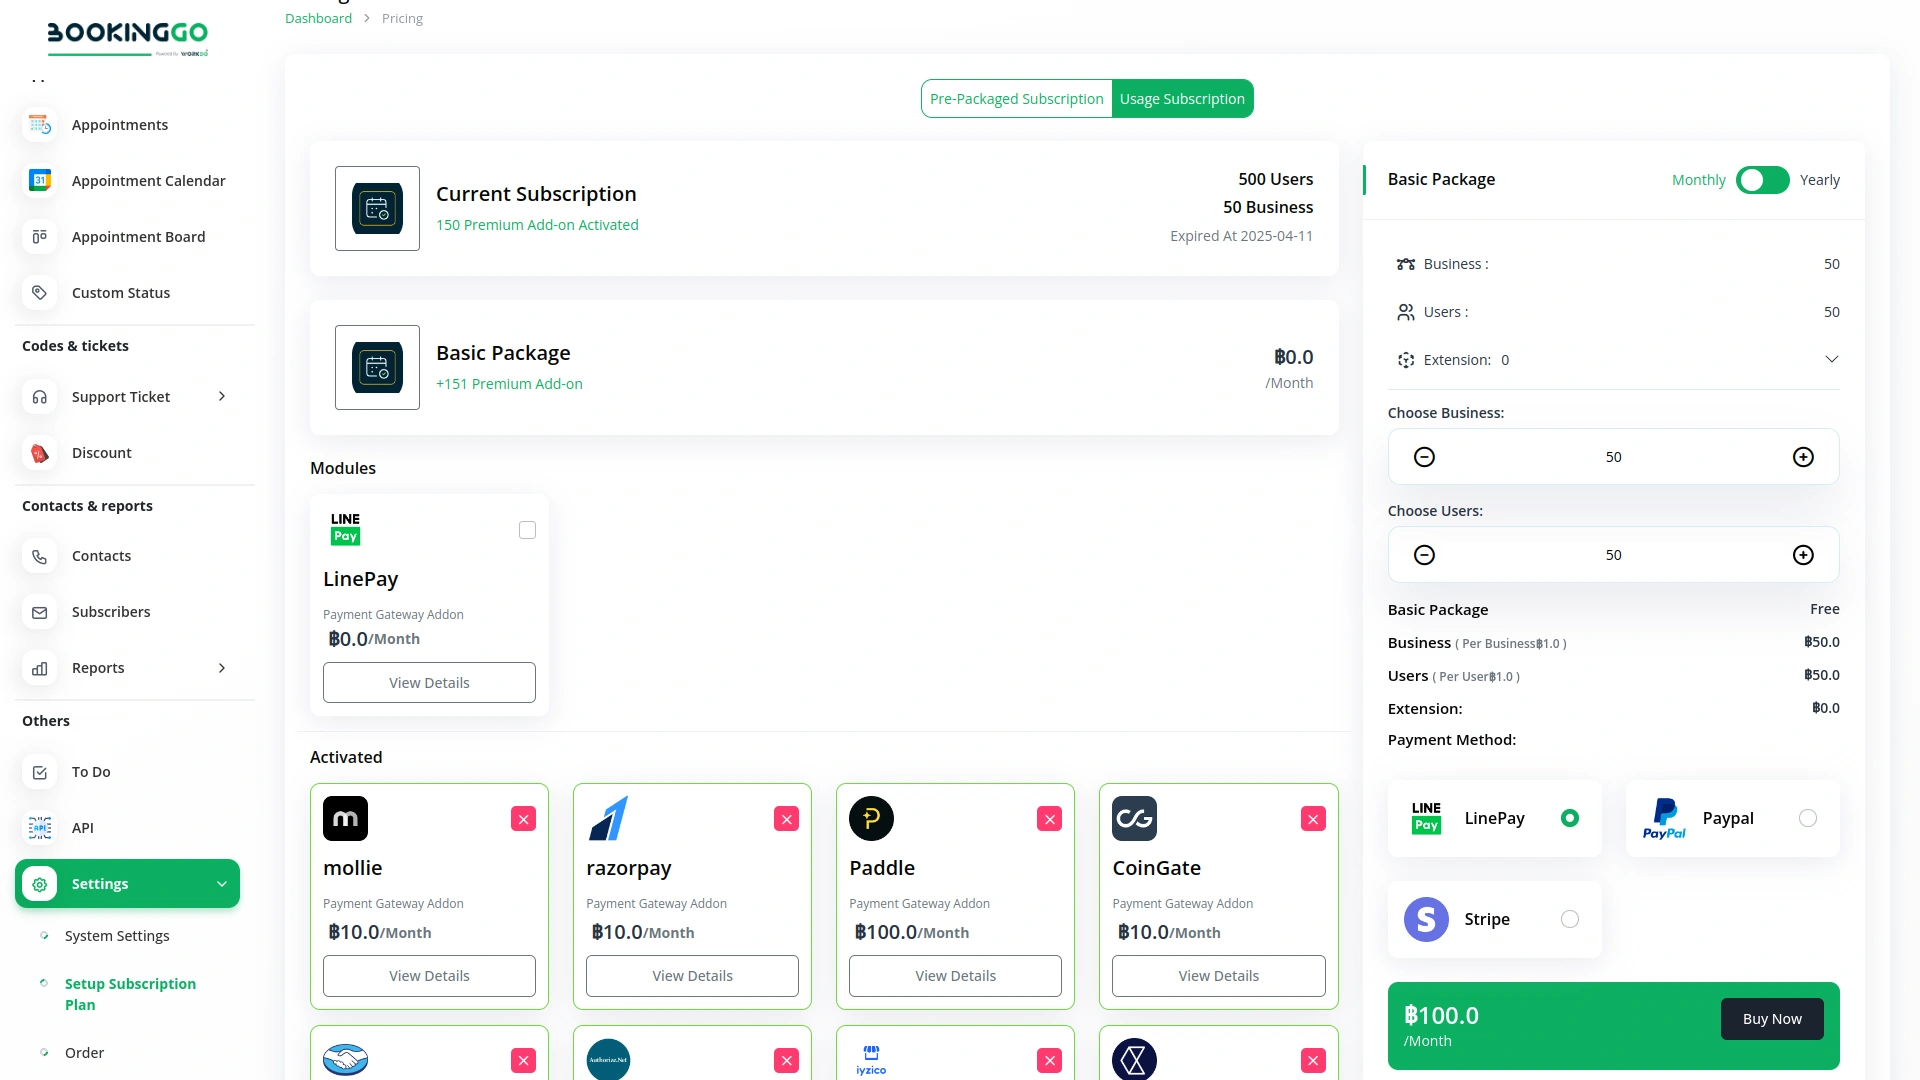Remove CoinGate addon using red X icon

(x=1312, y=819)
